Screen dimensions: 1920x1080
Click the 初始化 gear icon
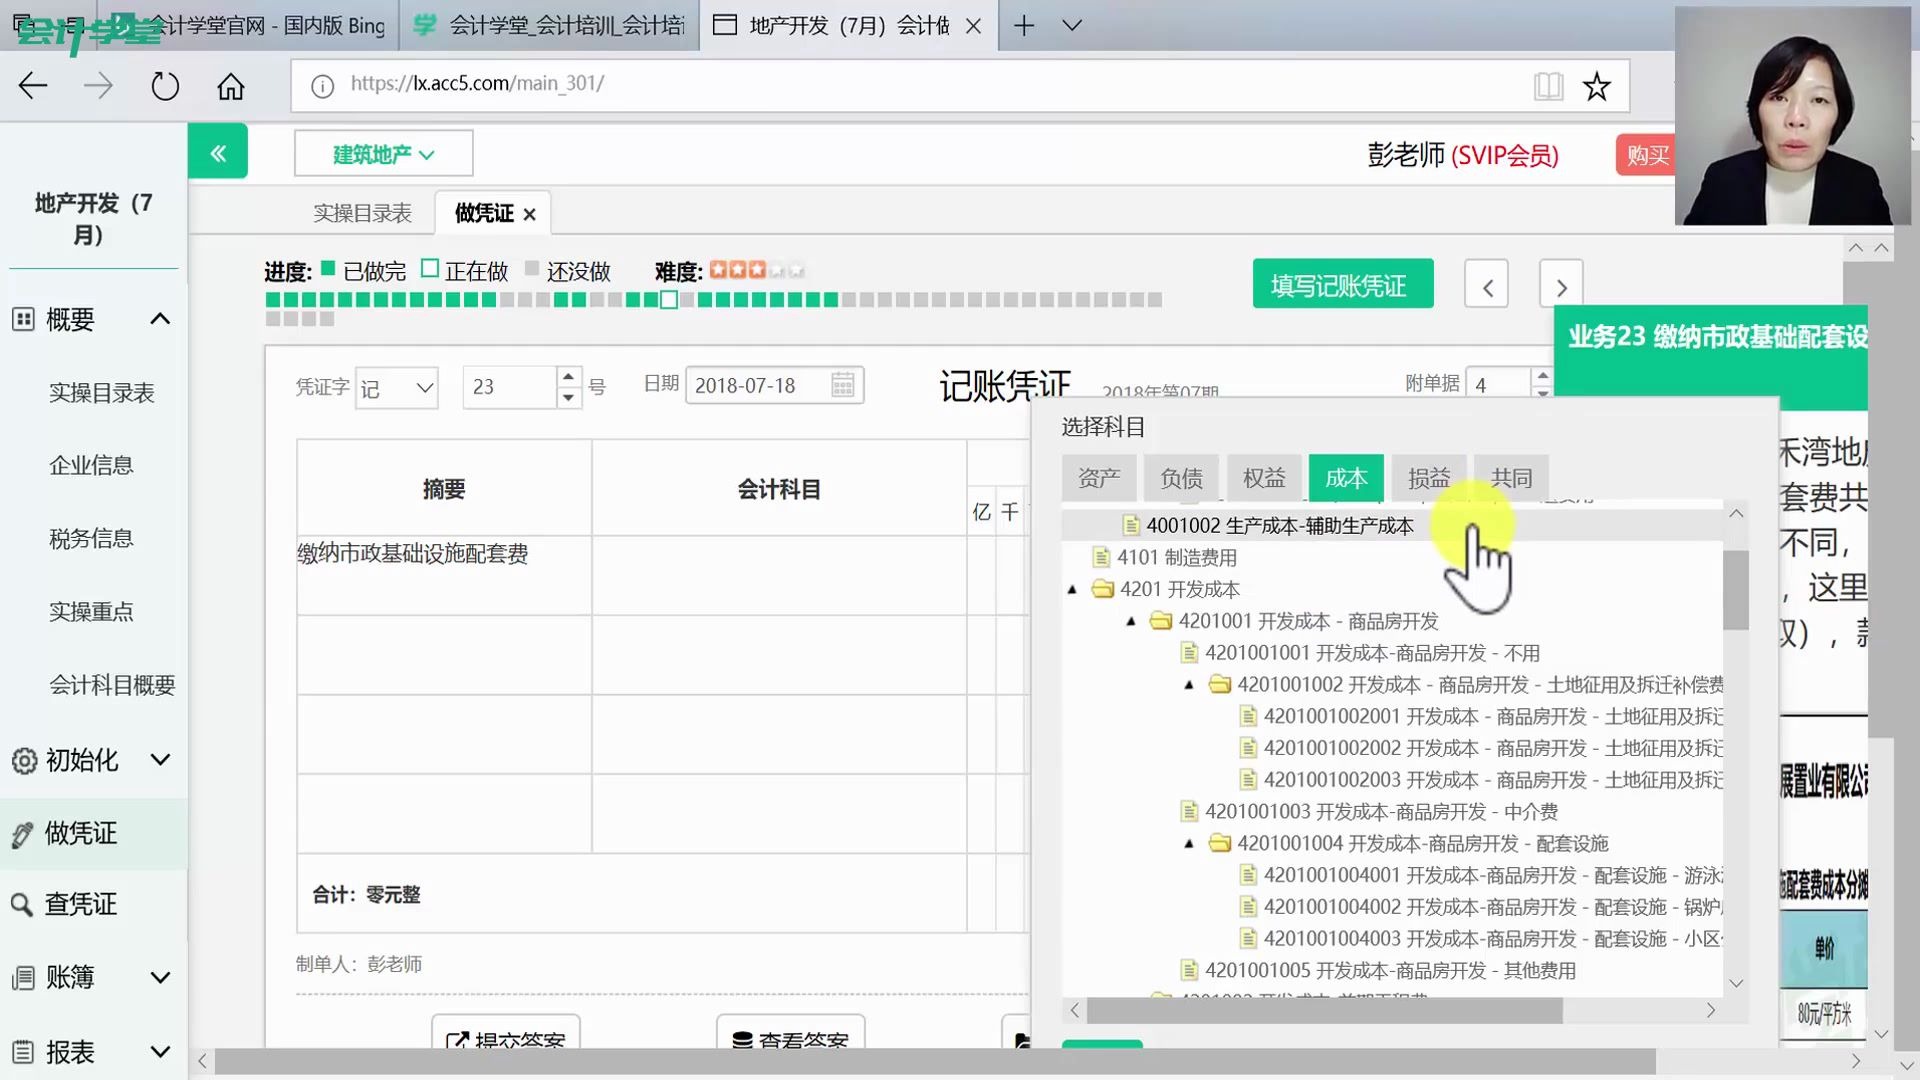point(22,759)
